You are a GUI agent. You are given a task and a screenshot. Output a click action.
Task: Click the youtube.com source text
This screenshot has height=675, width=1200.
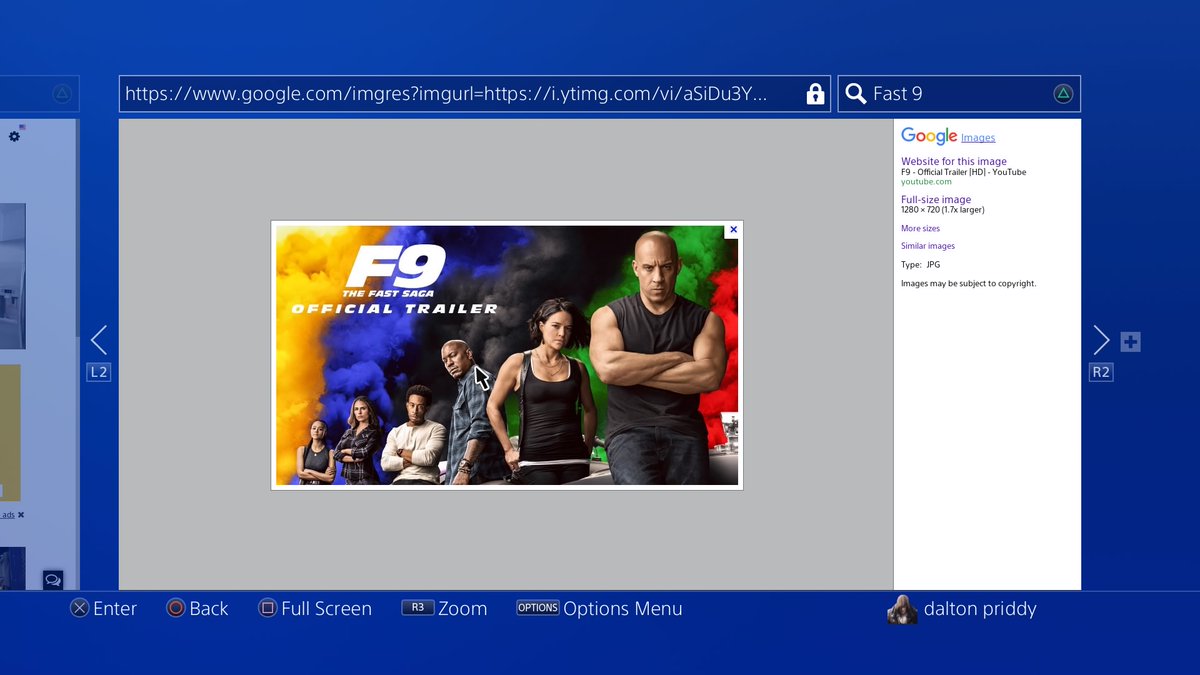pos(926,182)
